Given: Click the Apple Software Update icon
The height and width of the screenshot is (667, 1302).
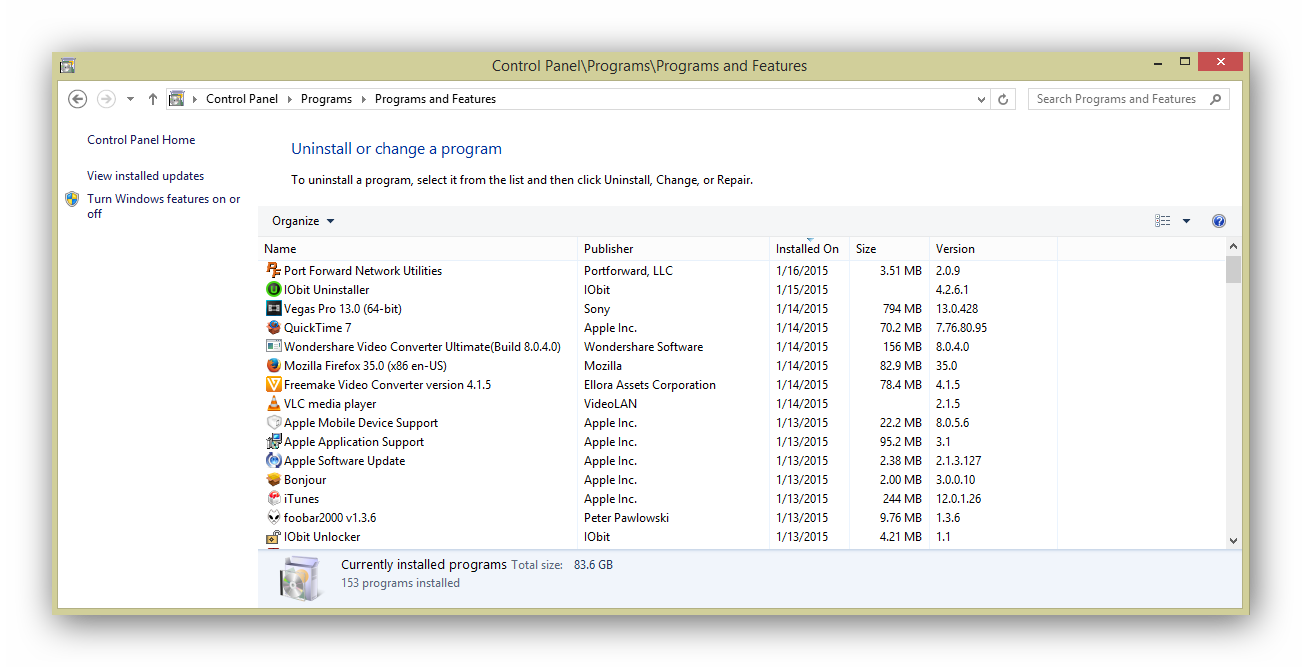Looking at the screenshot, I should pyautogui.click(x=274, y=460).
